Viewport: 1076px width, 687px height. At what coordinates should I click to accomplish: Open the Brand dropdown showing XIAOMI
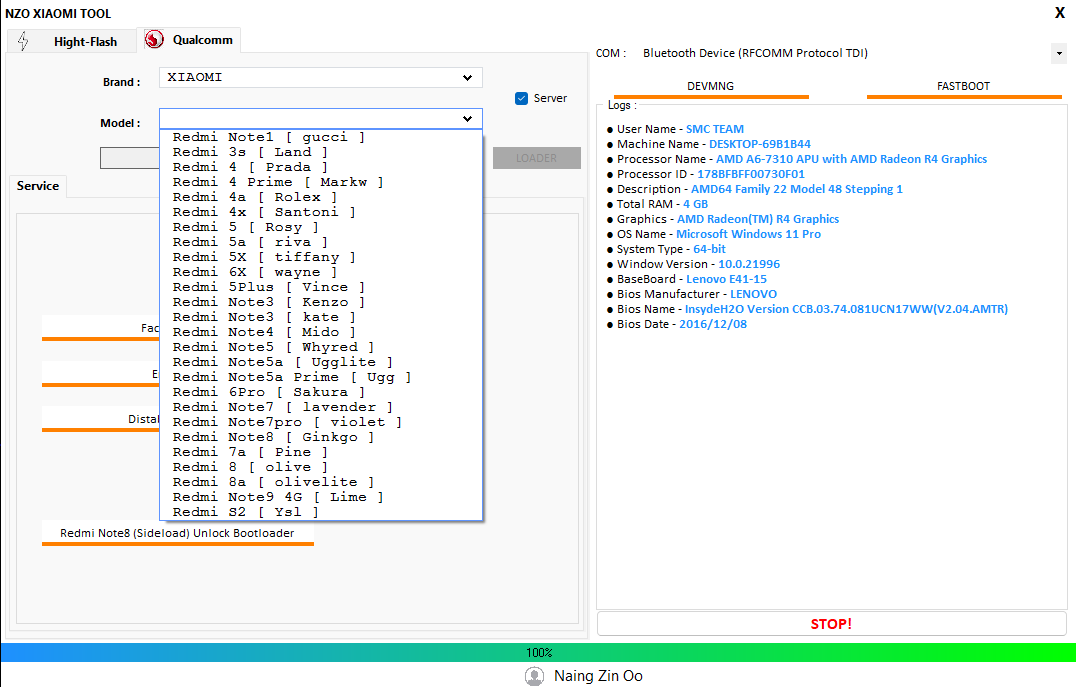320,78
